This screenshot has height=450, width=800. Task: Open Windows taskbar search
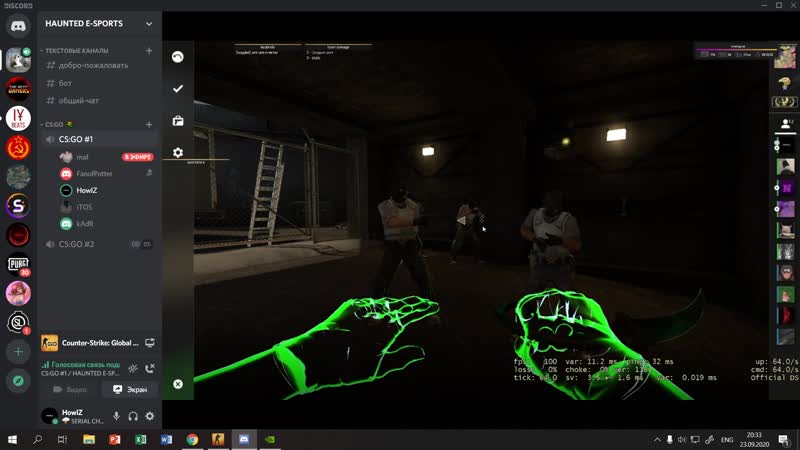tap(37, 440)
